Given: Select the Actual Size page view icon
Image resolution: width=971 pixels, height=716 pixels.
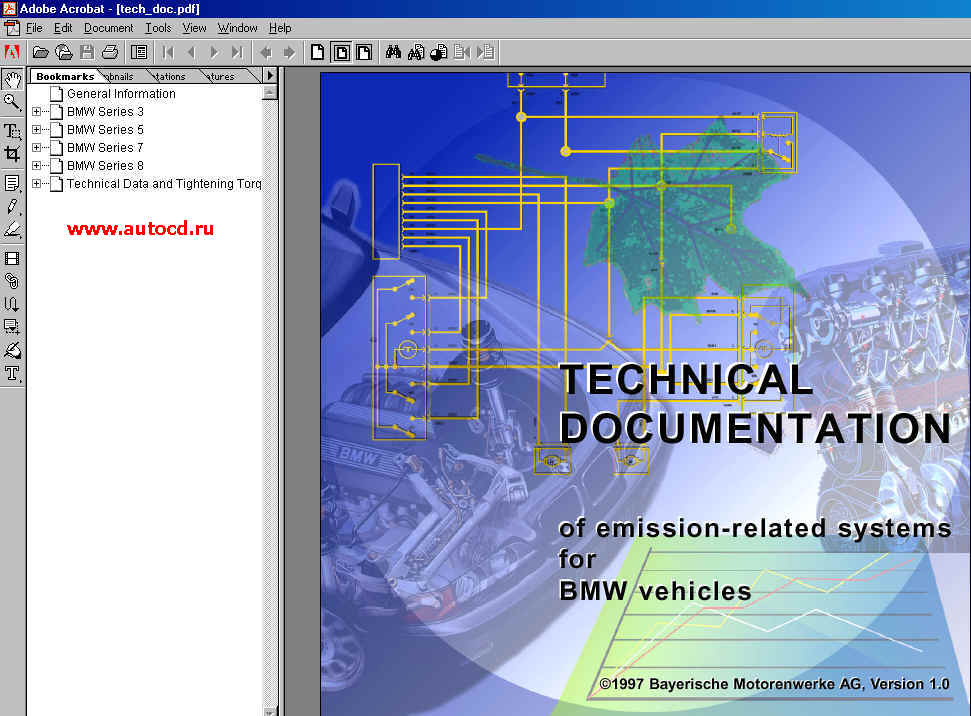Looking at the screenshot, I should coord(318,52).
